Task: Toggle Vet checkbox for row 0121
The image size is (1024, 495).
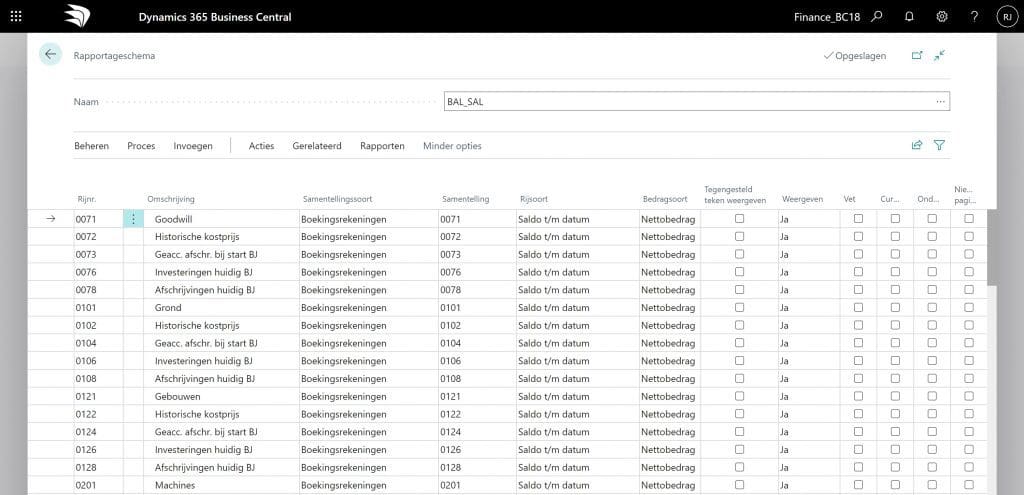Action: point(858,396)
